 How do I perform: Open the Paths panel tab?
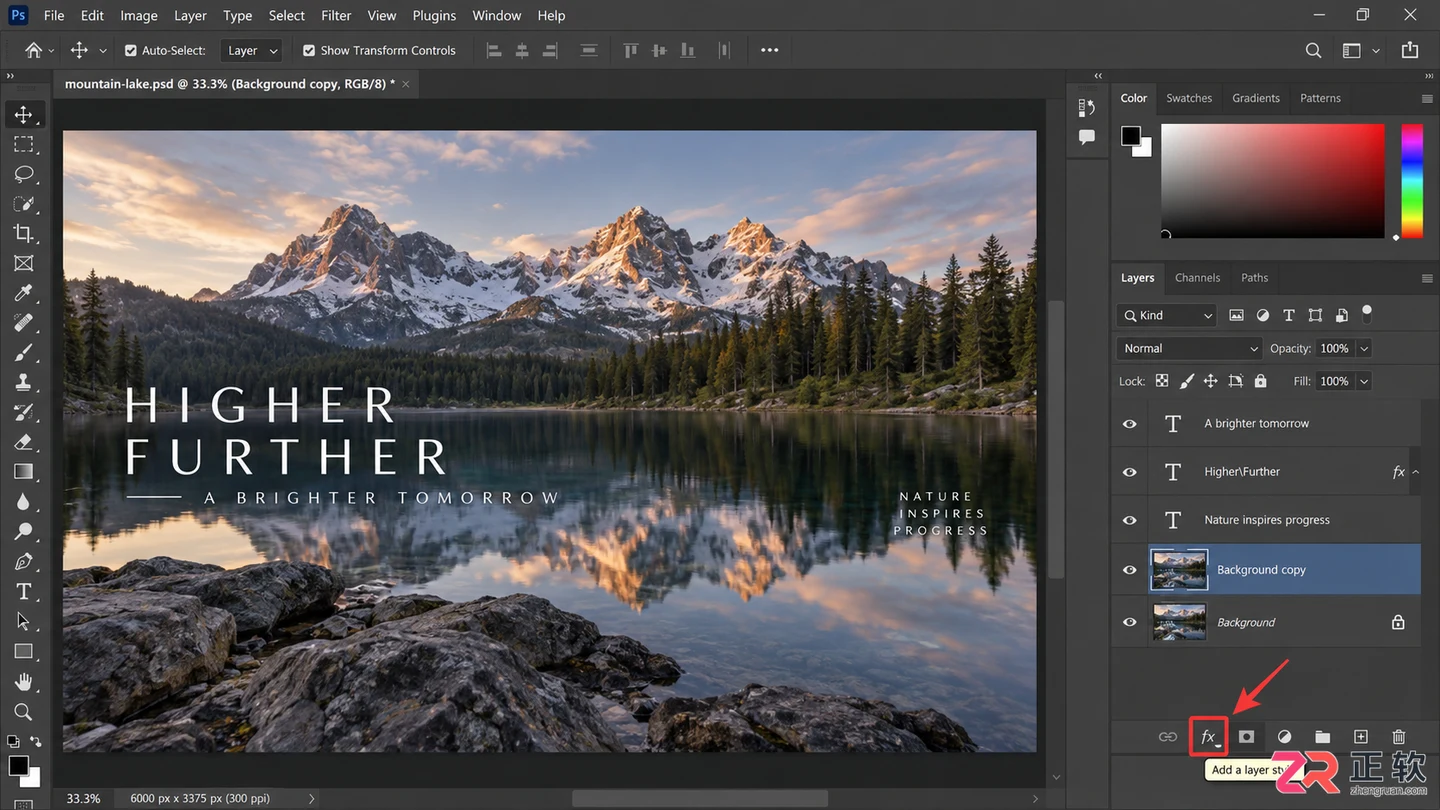pyautogui.click(x=1254, y=278)
